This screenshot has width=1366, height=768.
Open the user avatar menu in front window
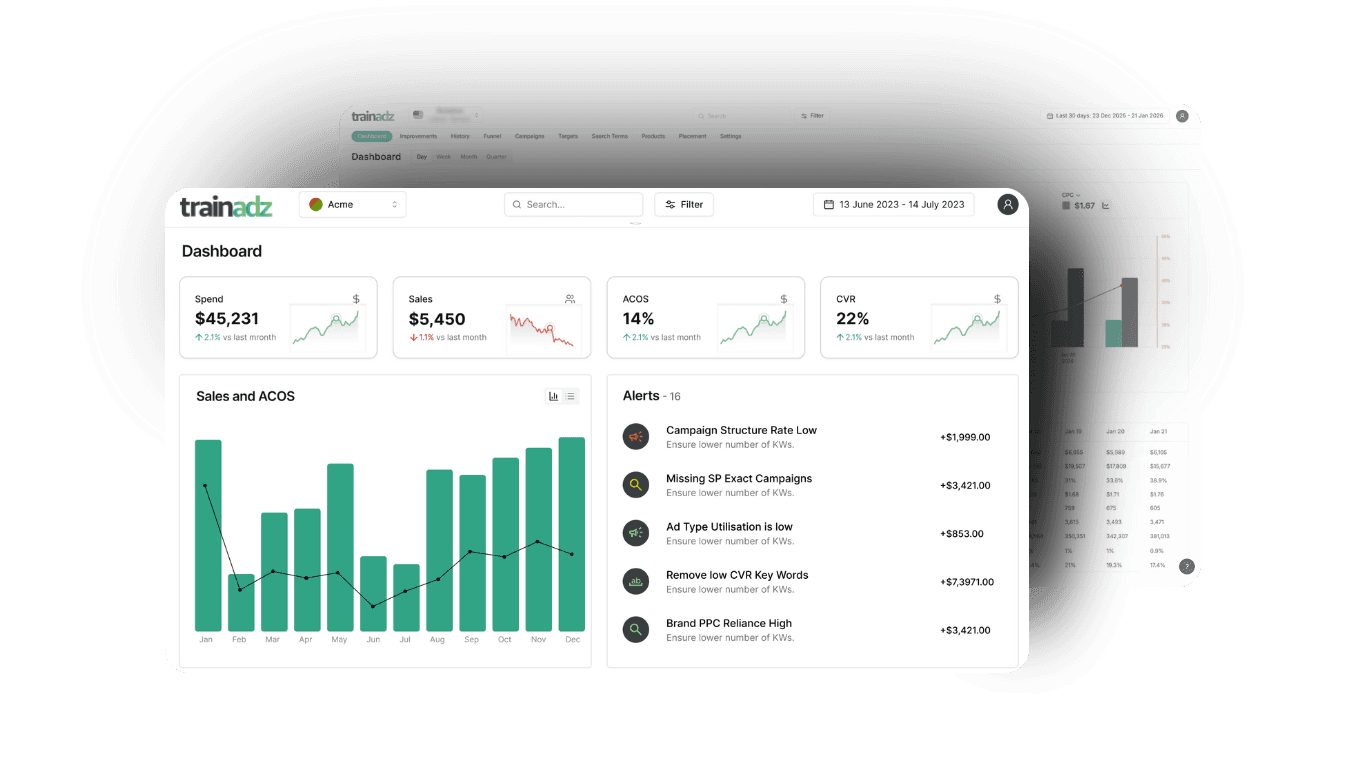point(1008,204)
